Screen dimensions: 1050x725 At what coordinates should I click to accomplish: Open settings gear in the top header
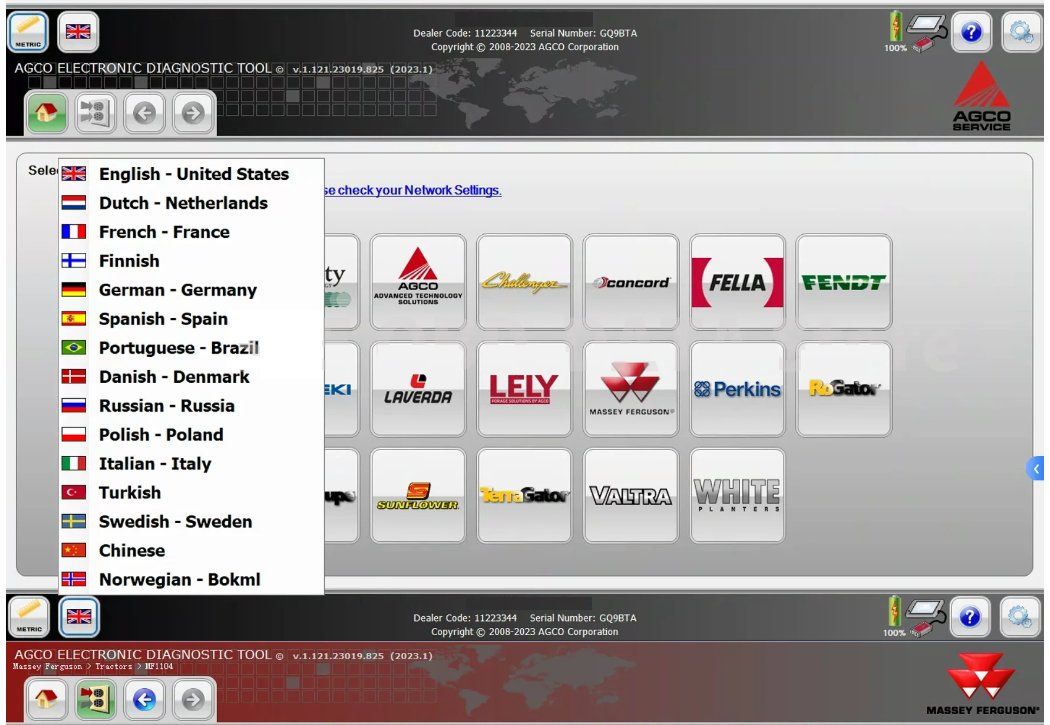[1021, 32]
